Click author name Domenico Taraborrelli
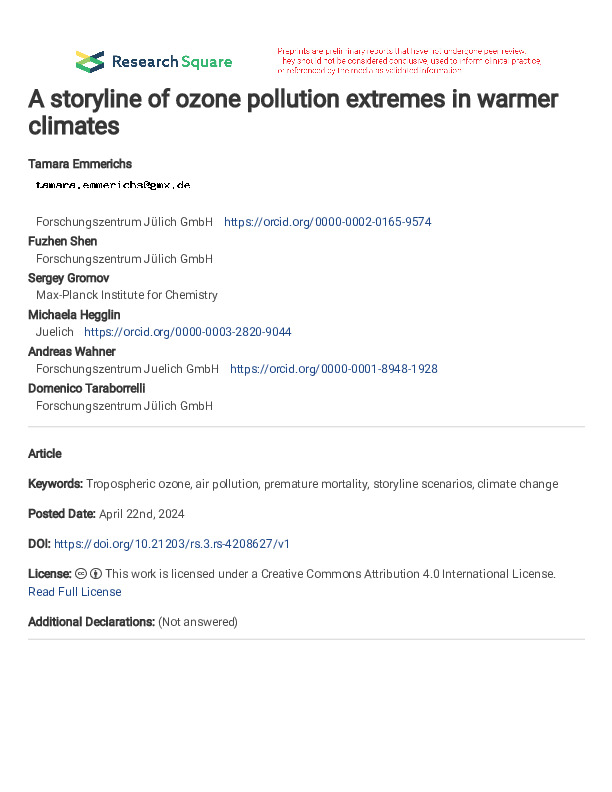The height and width of the screenshot is (792, 612). (87, 388)
